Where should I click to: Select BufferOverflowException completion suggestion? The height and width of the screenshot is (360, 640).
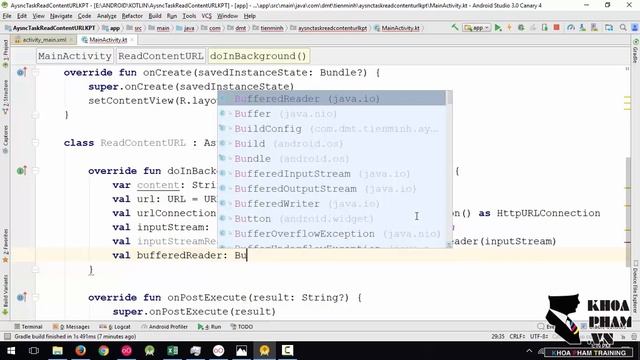[x=332, y=234]
